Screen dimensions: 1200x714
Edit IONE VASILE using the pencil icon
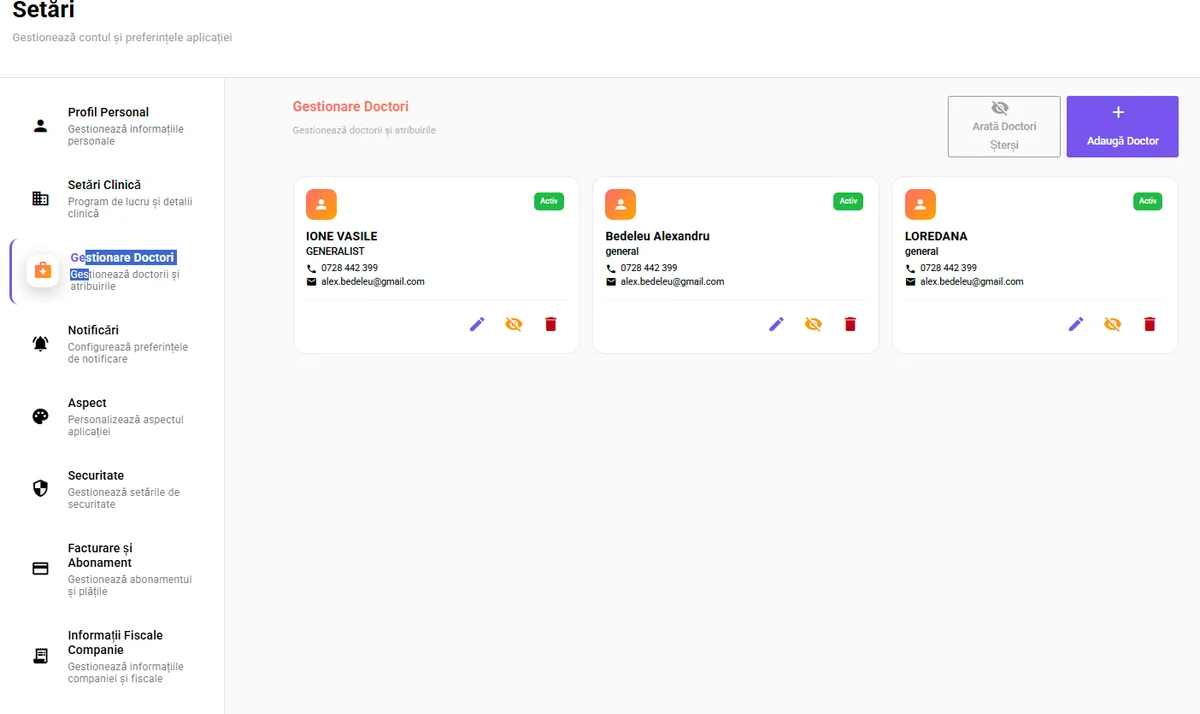(x=477, y=323)
